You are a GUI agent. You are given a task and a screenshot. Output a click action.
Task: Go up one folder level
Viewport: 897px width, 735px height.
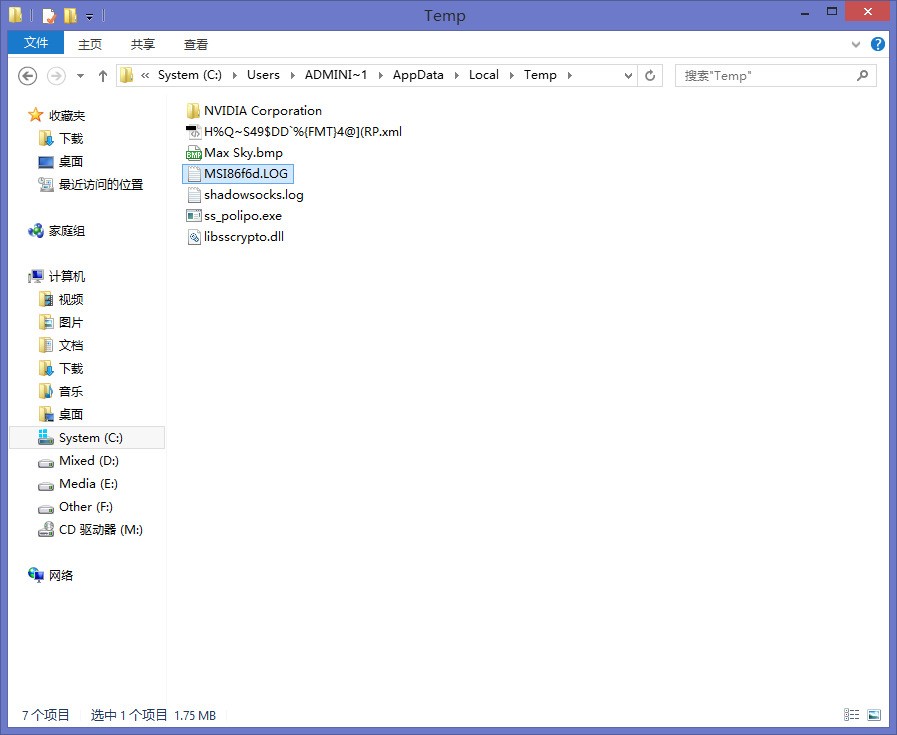tap(102, 75)
